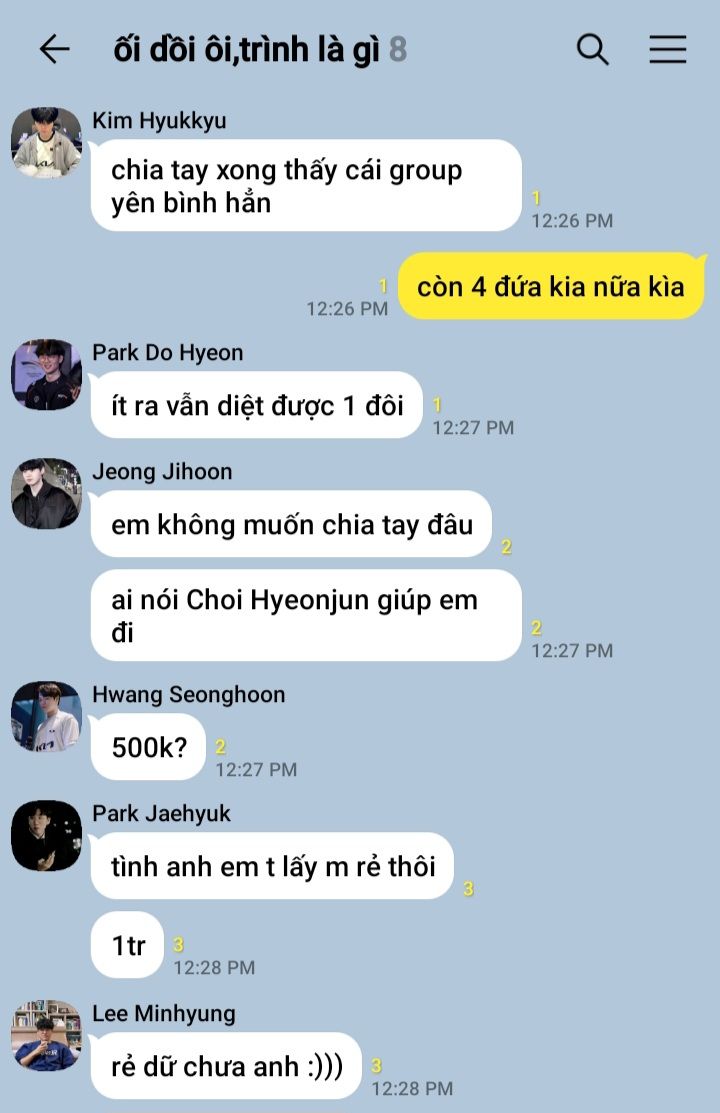The image size is (720, 1113).
Task: Tap the member count 8 in the header
Action: pyautogui.click(x=398, y=50)
